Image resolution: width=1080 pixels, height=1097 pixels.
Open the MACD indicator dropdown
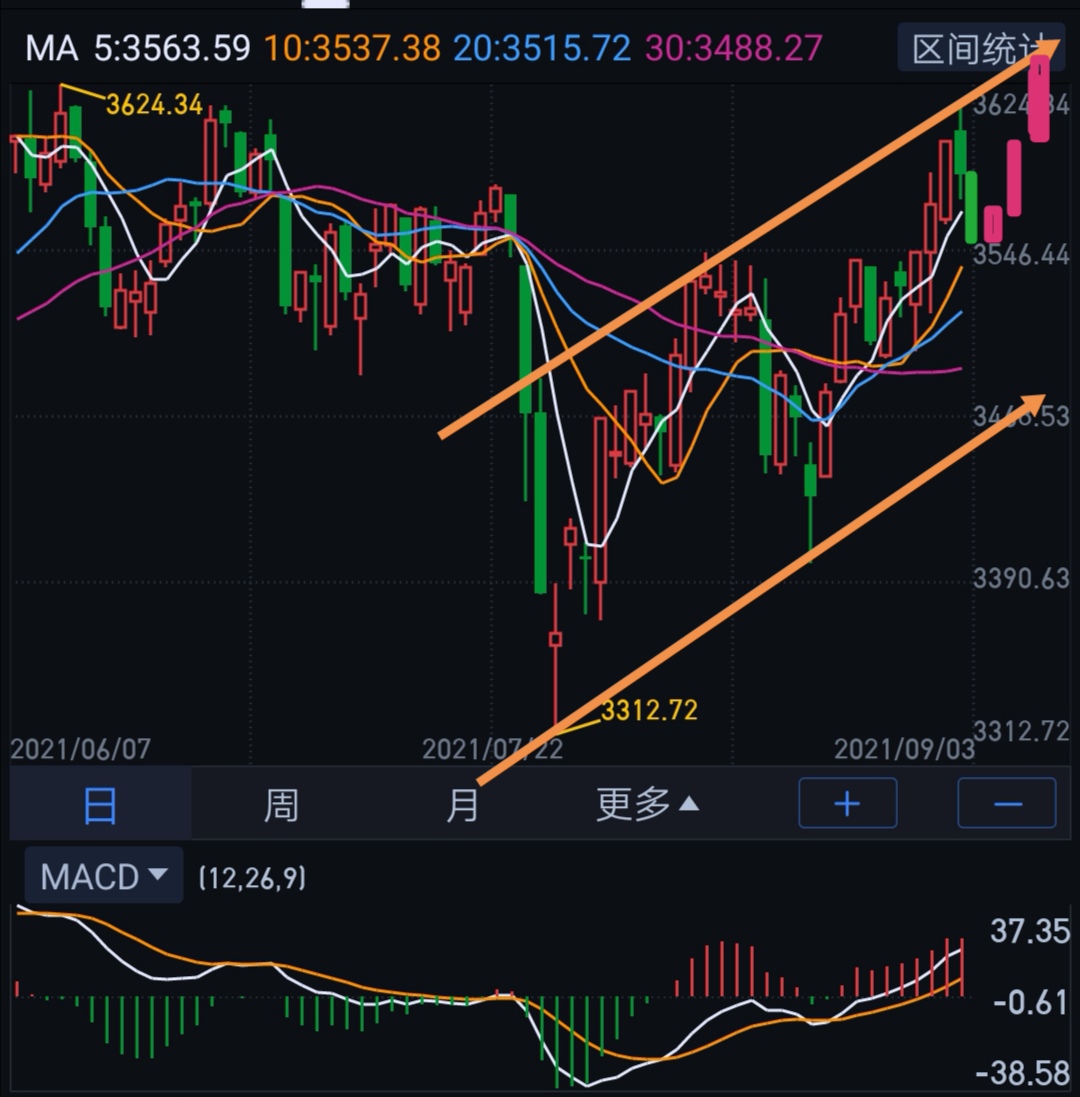coord(104,876)
